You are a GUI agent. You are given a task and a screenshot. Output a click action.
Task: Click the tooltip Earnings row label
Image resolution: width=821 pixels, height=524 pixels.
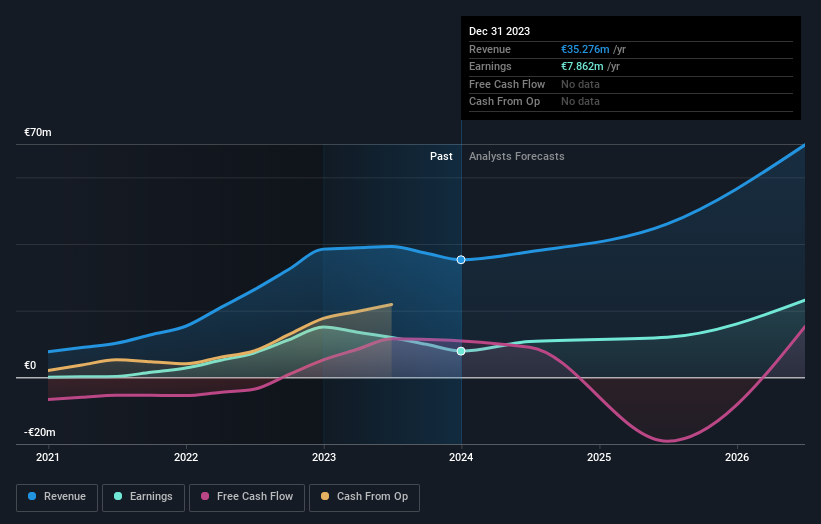[x=490, y=66]
